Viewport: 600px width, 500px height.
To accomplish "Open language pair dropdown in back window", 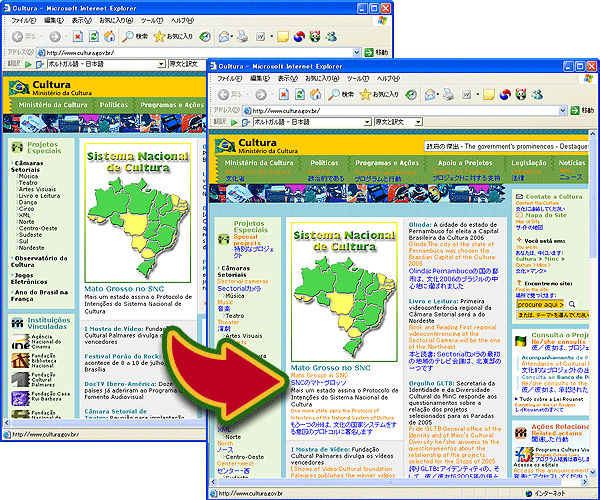I will (x=161, y=64).
